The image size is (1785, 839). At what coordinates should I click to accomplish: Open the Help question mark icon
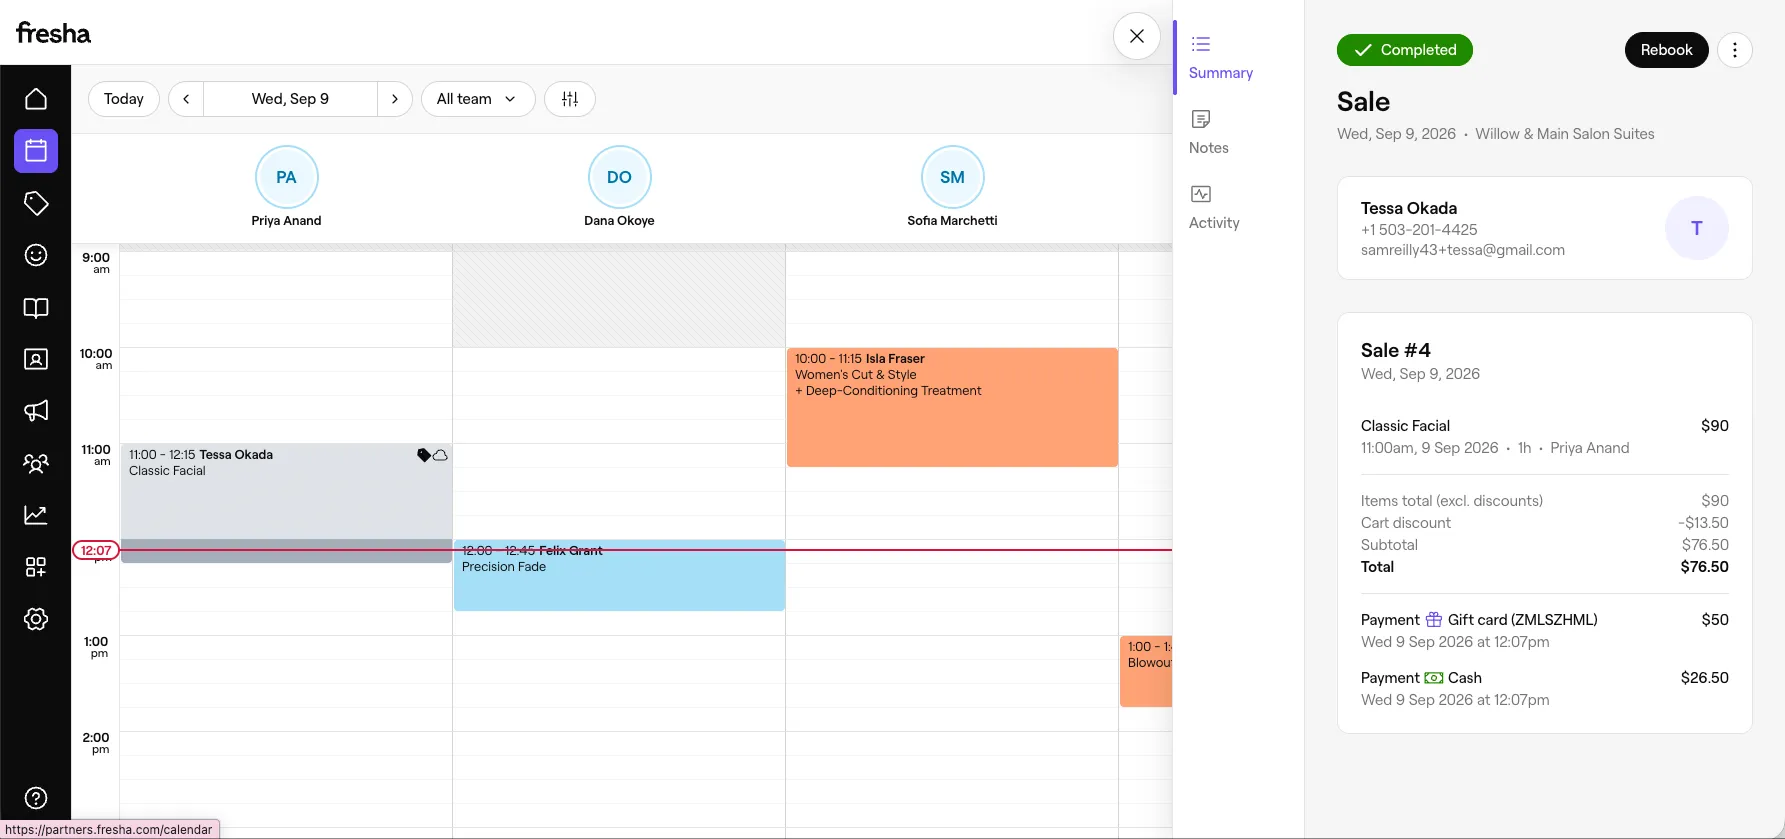tap(36, 798)
